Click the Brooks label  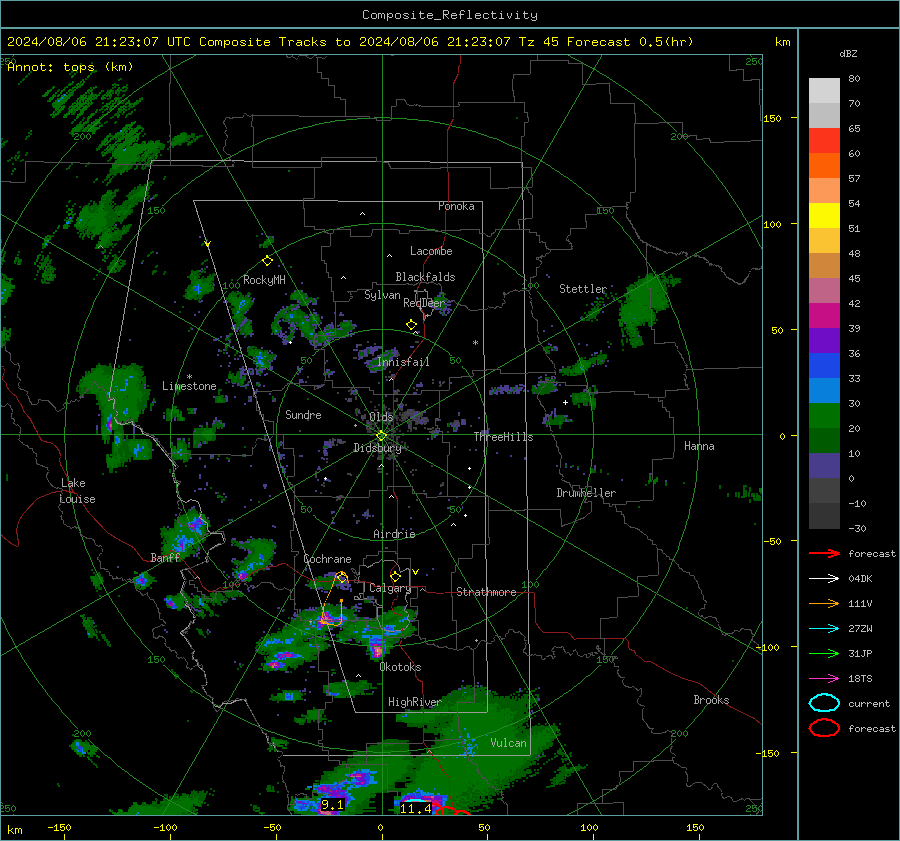pyautogui.click(x=711, y=700)
